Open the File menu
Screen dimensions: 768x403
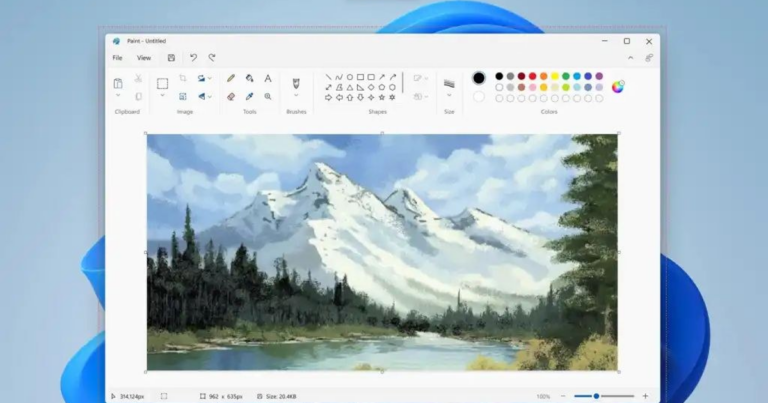point(118,58)
